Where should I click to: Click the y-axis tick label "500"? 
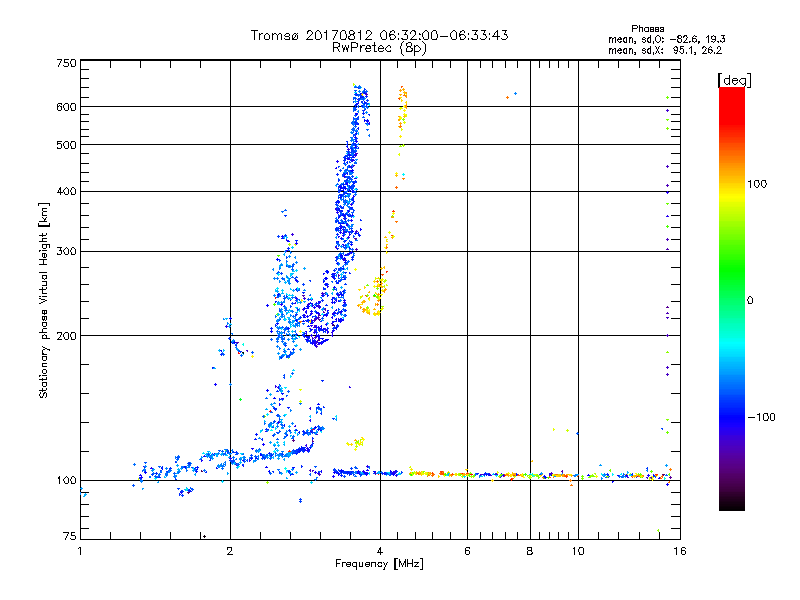pyautogui.click(x=66, y=145)
